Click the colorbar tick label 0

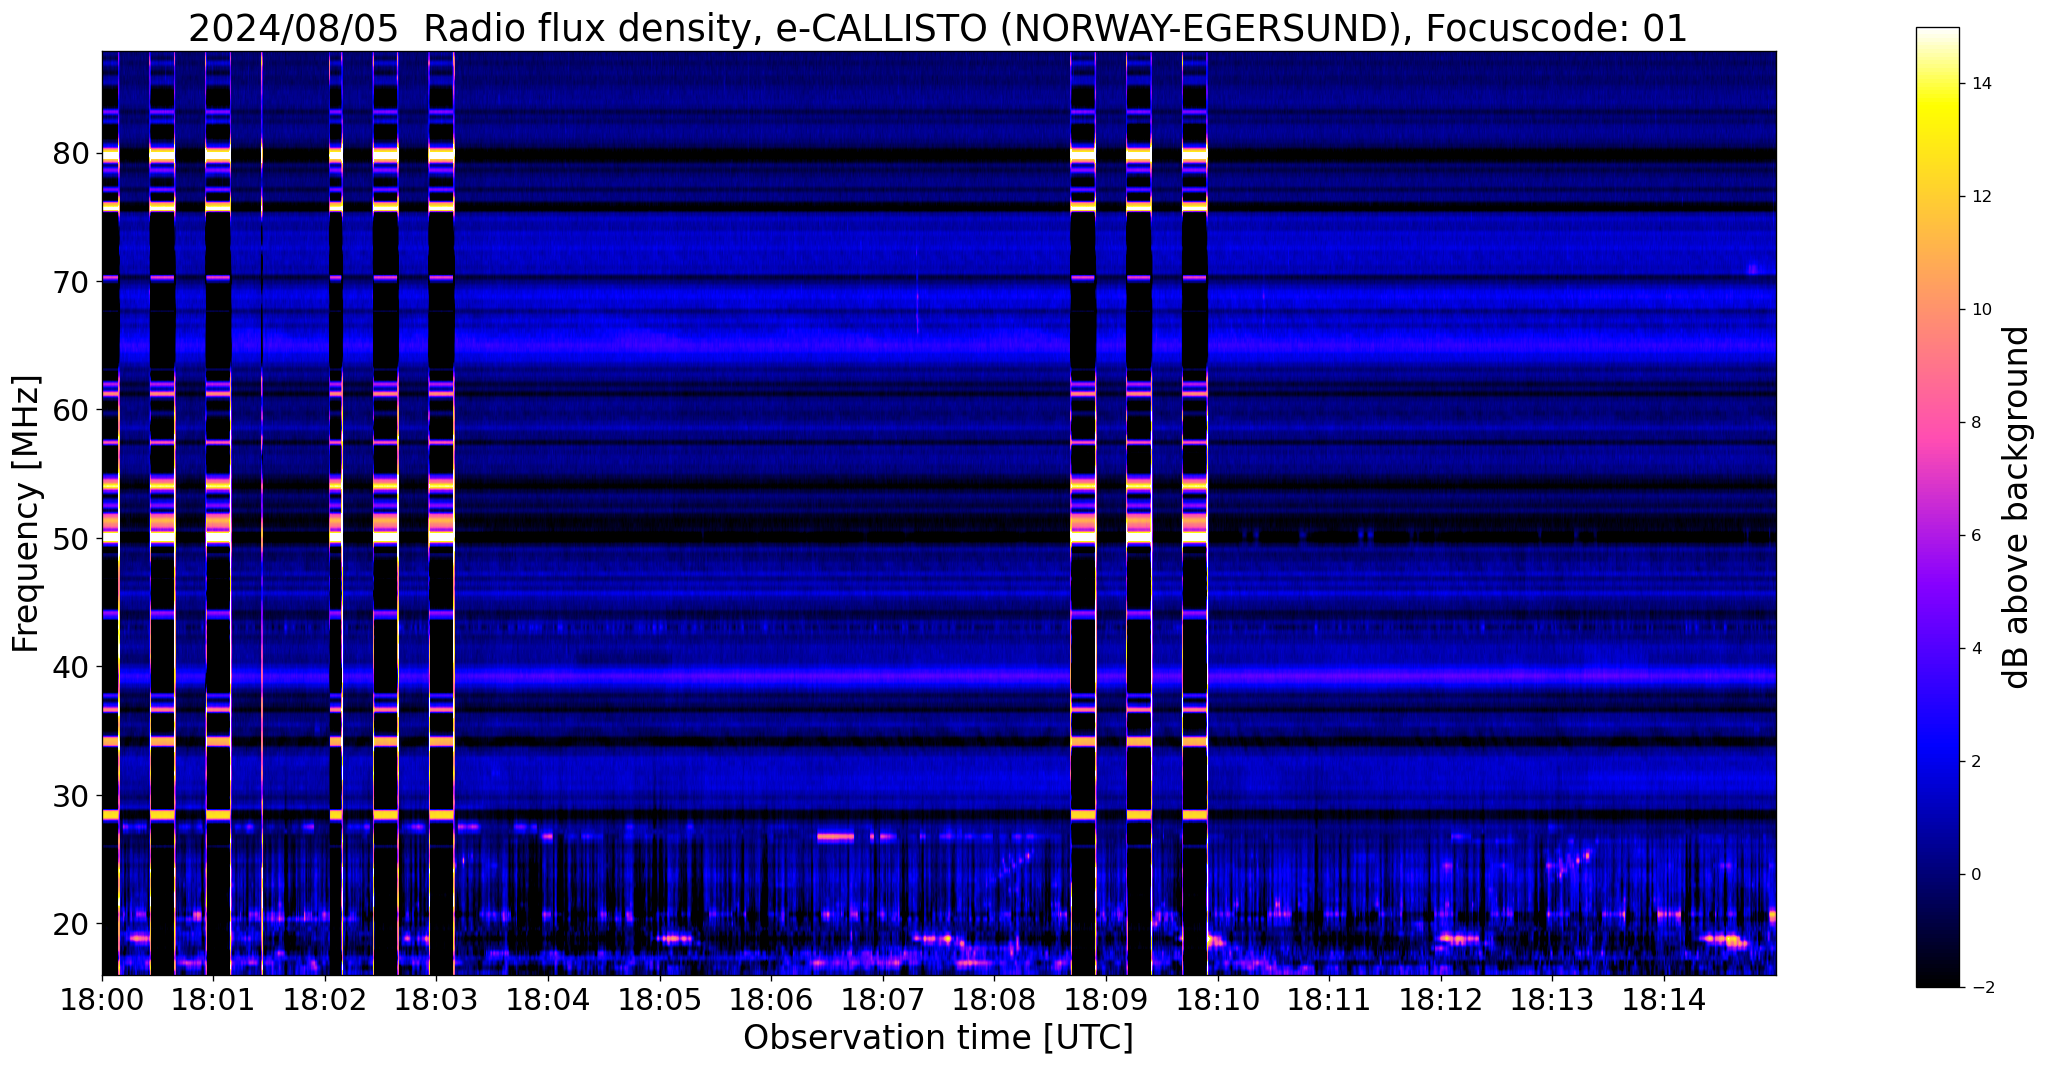tap(1976, 875)
